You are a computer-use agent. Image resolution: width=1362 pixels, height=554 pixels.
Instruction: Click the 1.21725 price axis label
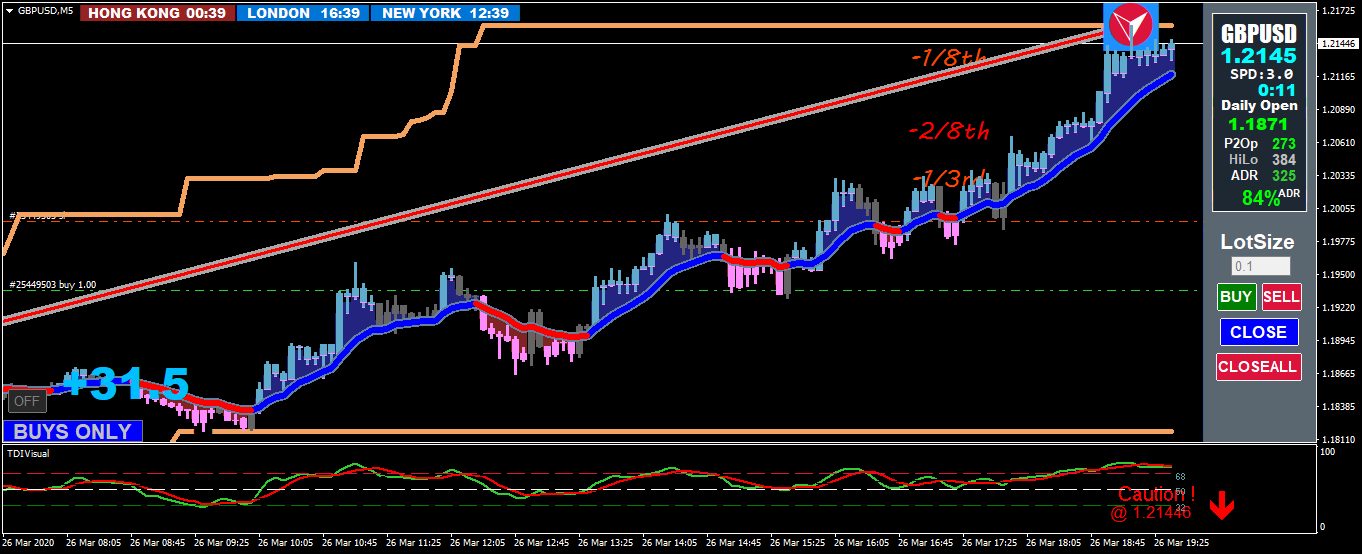pos(1337,10)
